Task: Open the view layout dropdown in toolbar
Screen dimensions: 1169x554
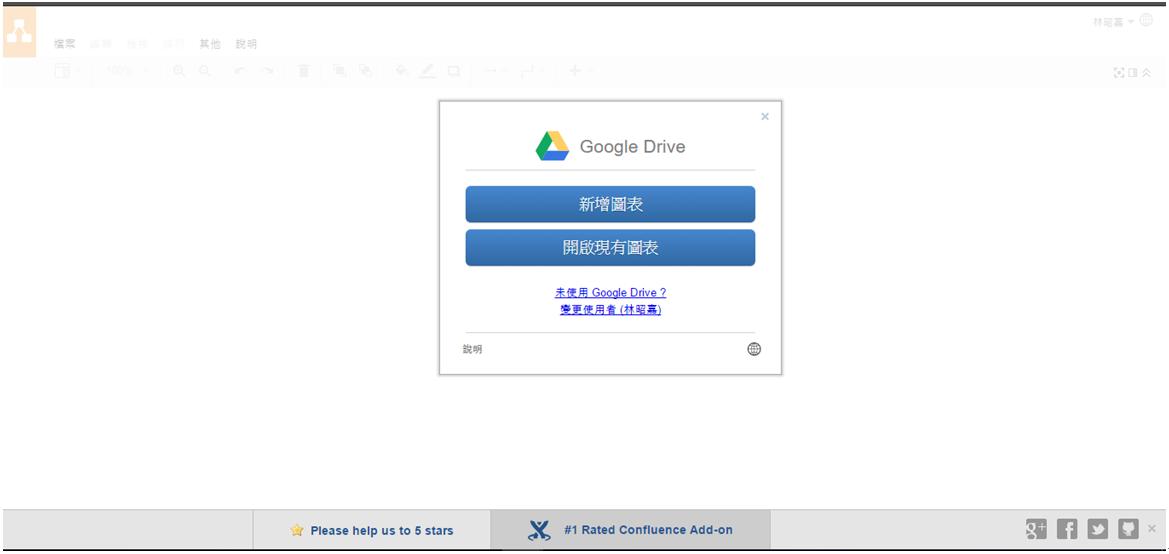Action: (67, 71)
